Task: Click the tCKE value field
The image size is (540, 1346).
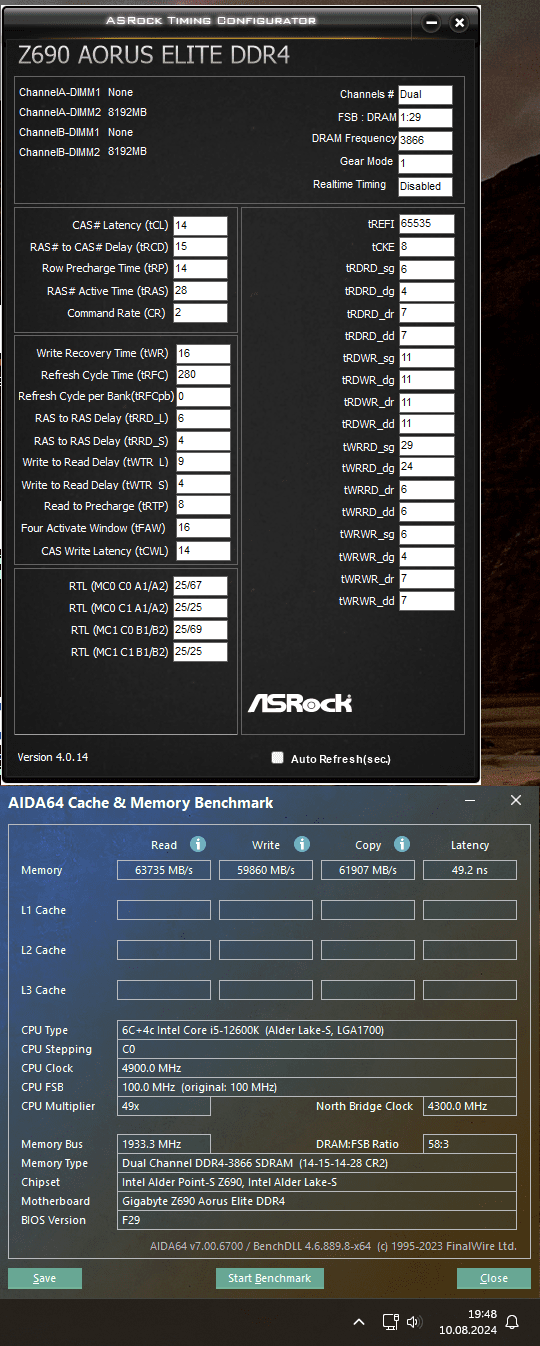Action: pyautogui.click(x=427, y=246)
